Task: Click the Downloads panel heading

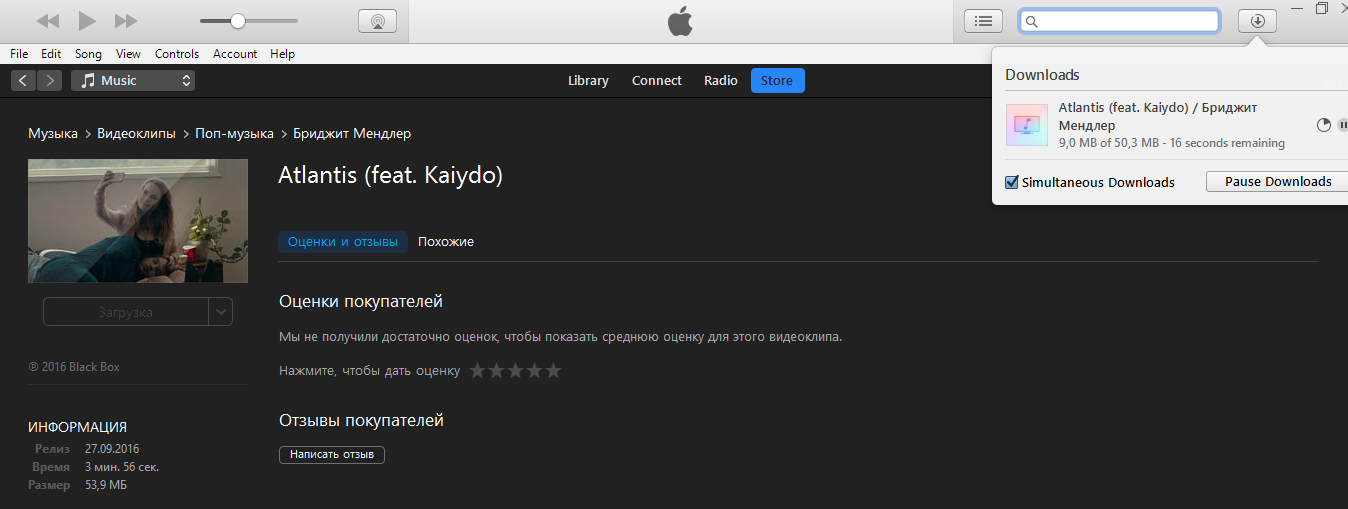Action: 1042,75
